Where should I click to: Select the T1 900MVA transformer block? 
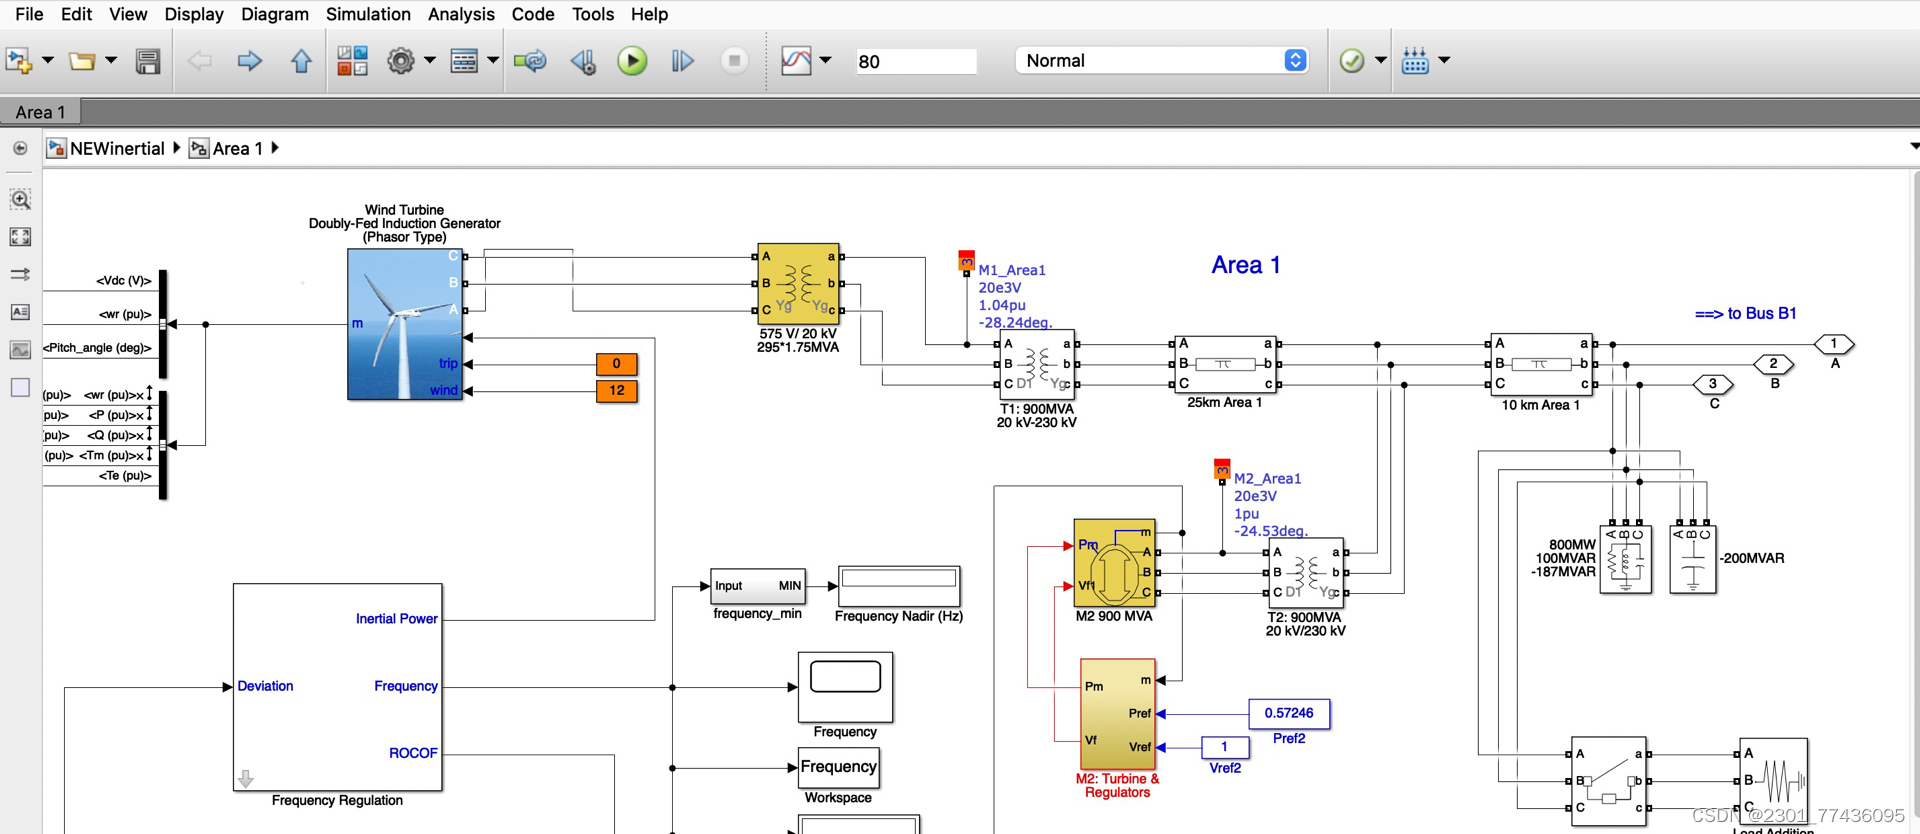click(1037, 365)
